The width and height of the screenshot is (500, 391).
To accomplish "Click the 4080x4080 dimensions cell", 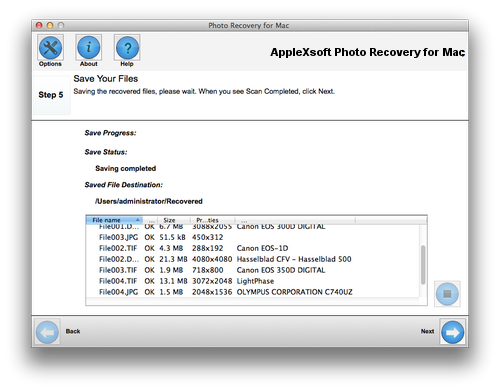I will point(212,259).
